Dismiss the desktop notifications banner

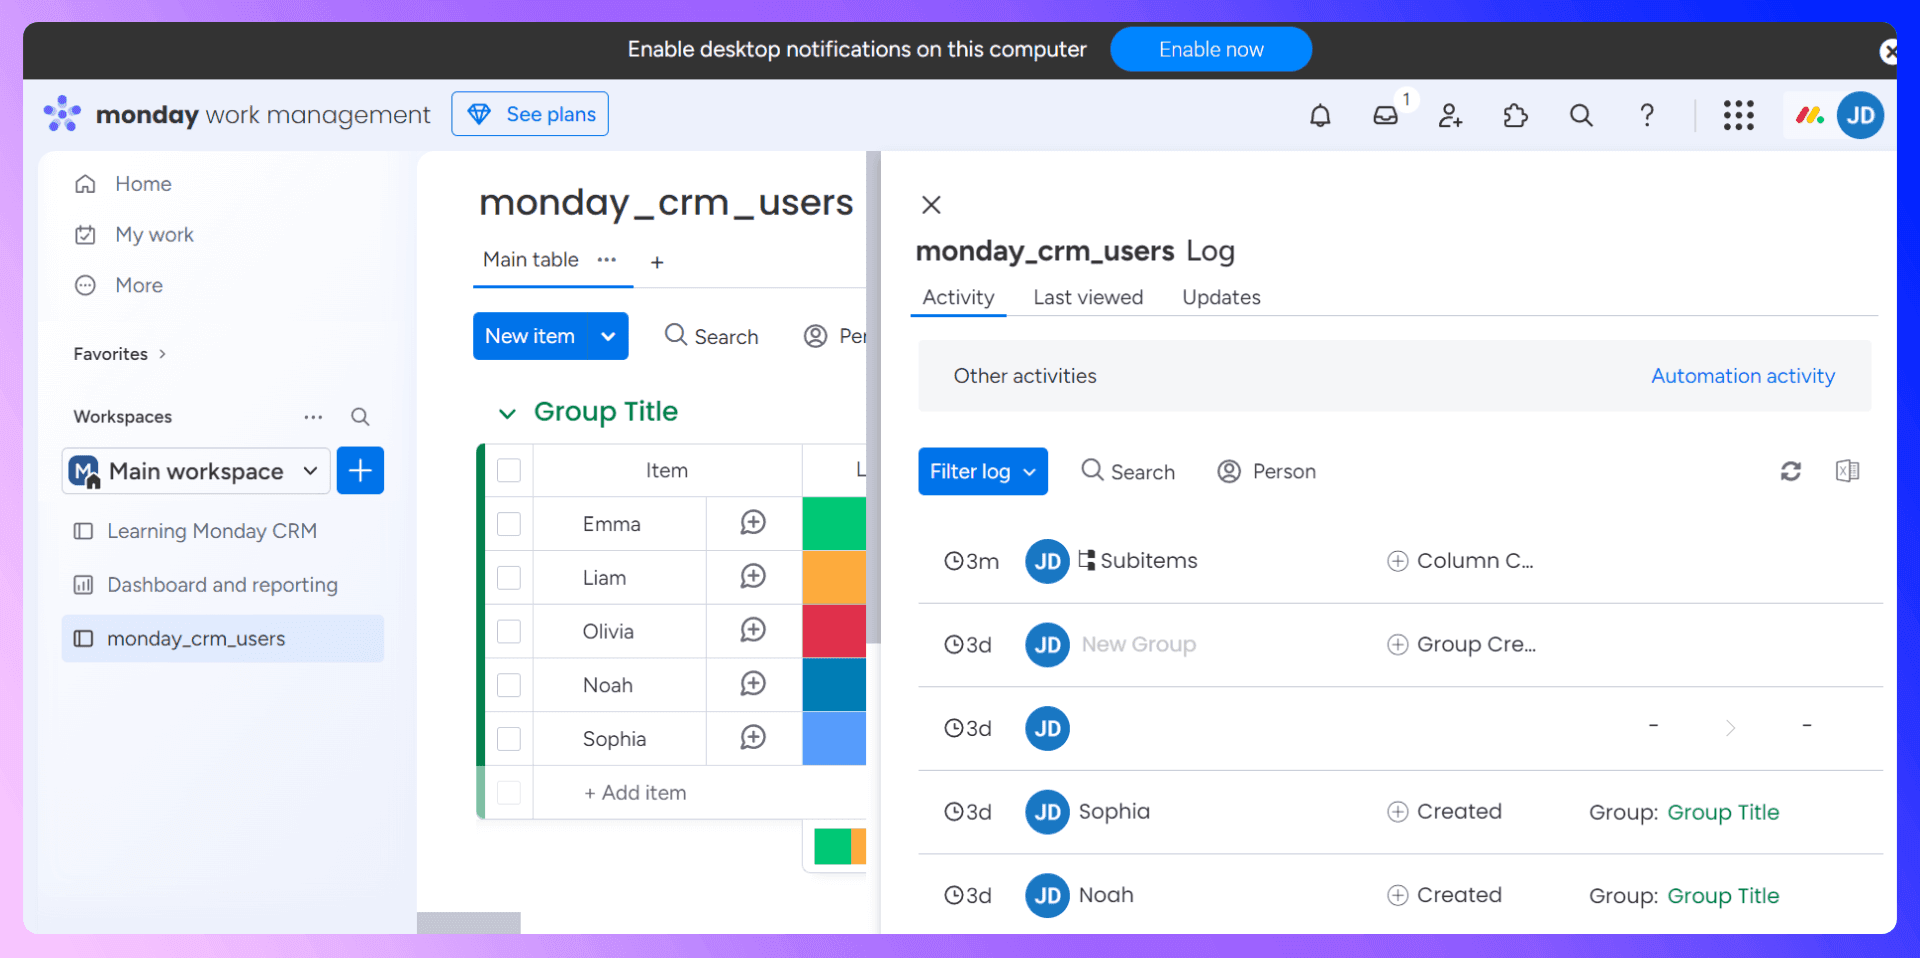click(x=1888, y=51)
